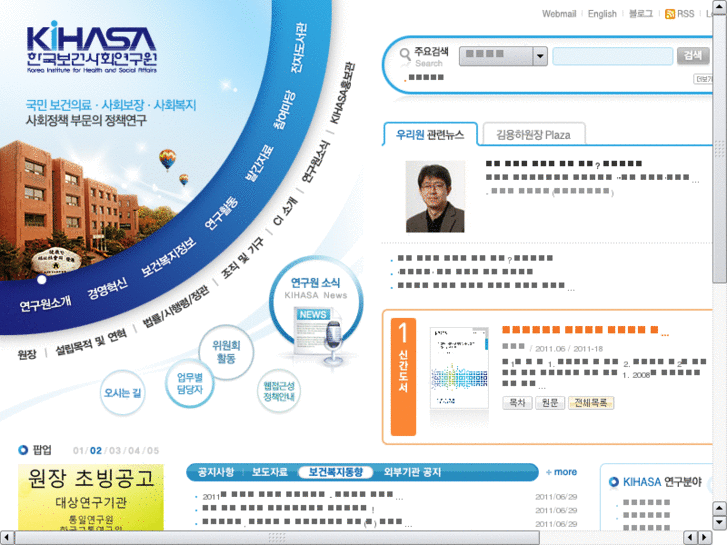
Task: Open the 업무별 담당자 bubble
Action: (x=190, y=383)
